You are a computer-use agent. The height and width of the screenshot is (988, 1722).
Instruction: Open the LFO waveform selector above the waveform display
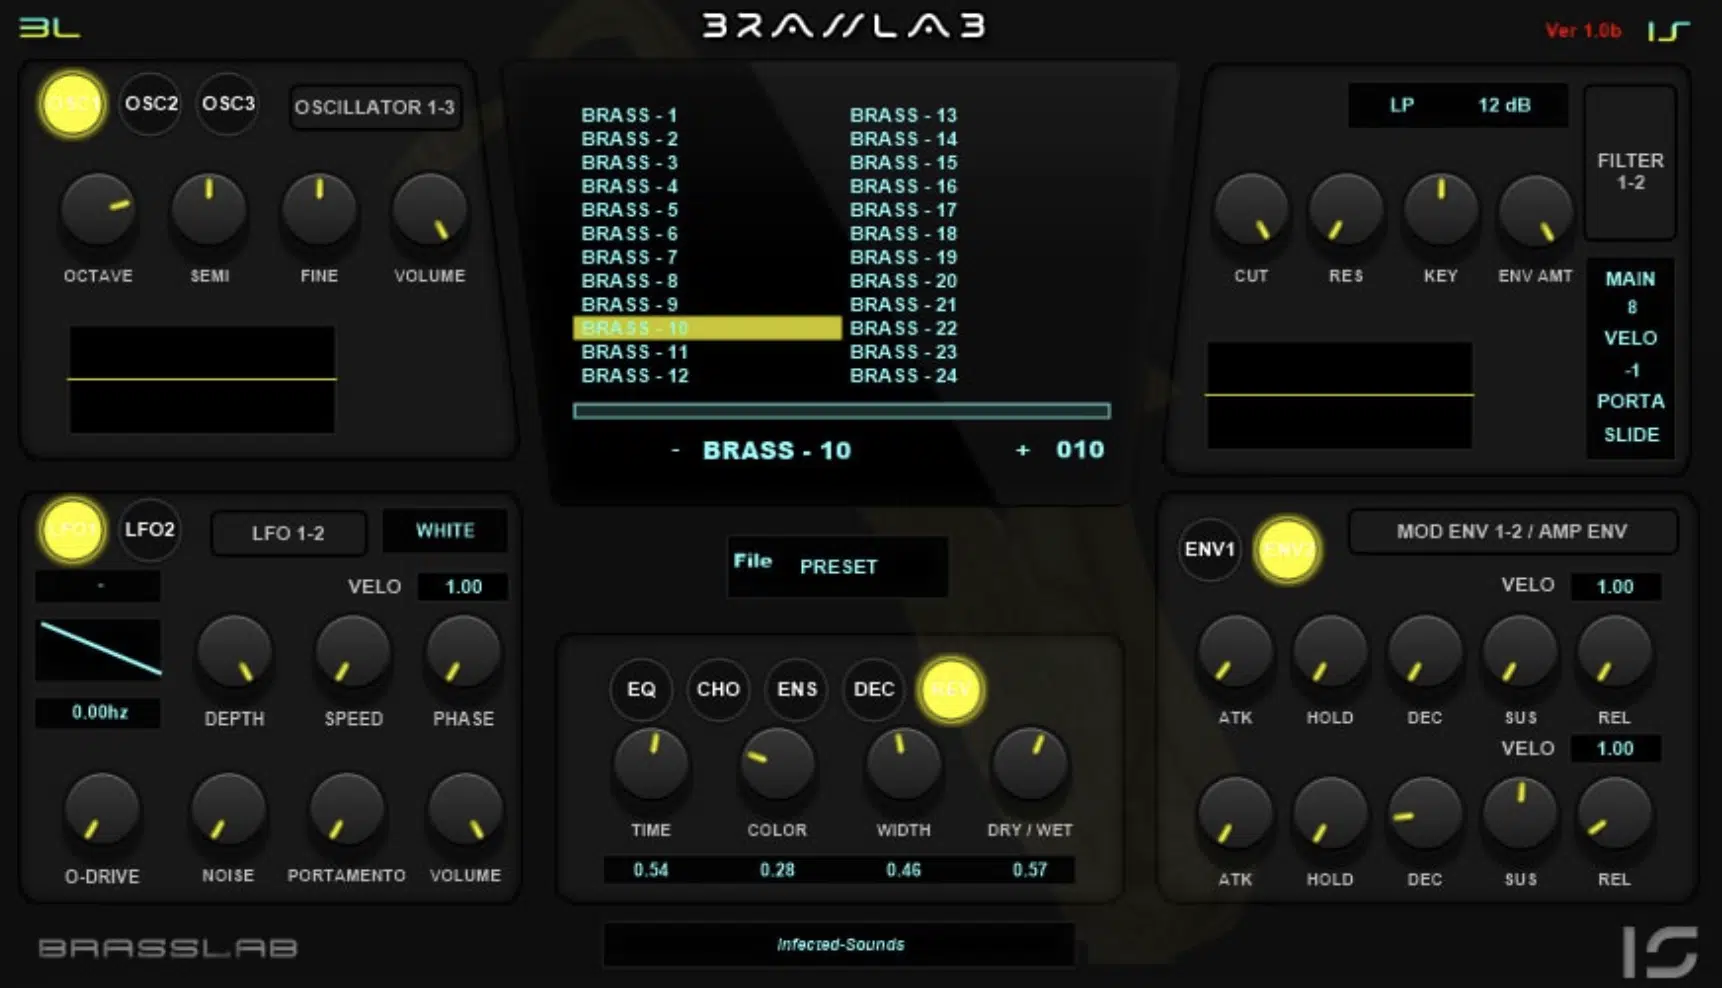[98, 586]
